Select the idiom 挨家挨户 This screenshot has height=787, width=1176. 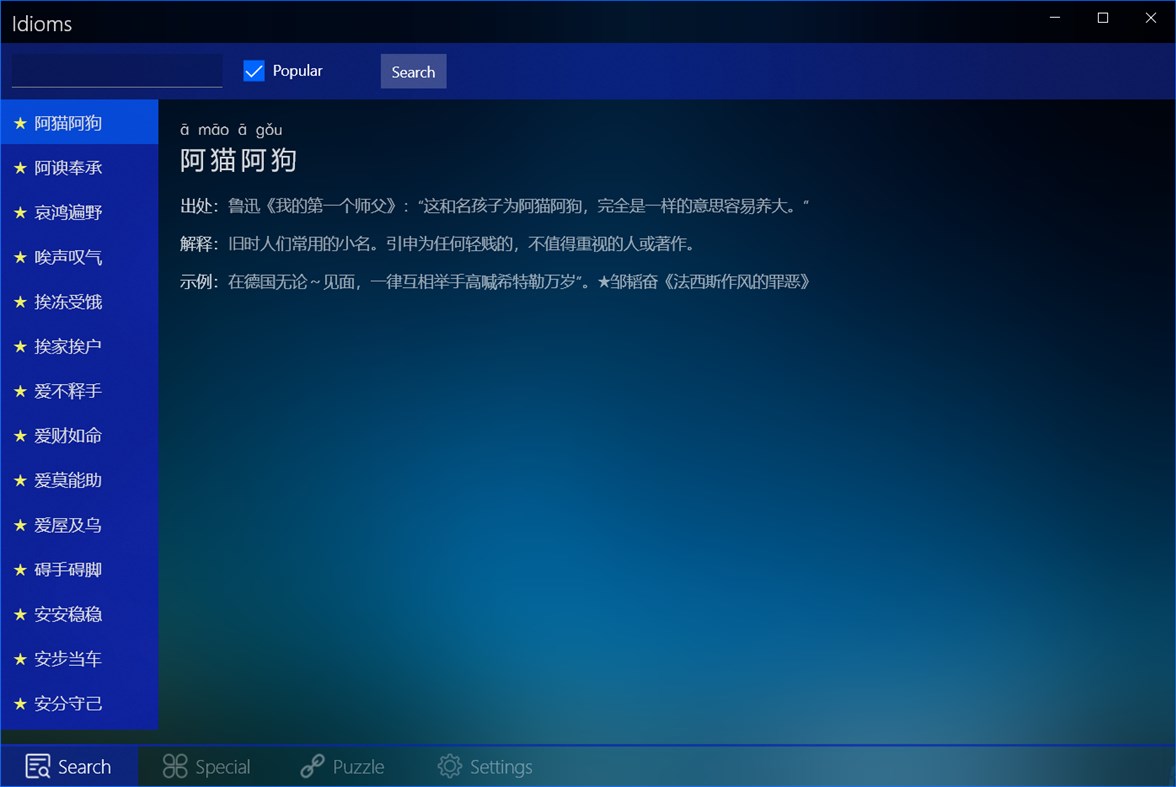(x=68, y=346)
